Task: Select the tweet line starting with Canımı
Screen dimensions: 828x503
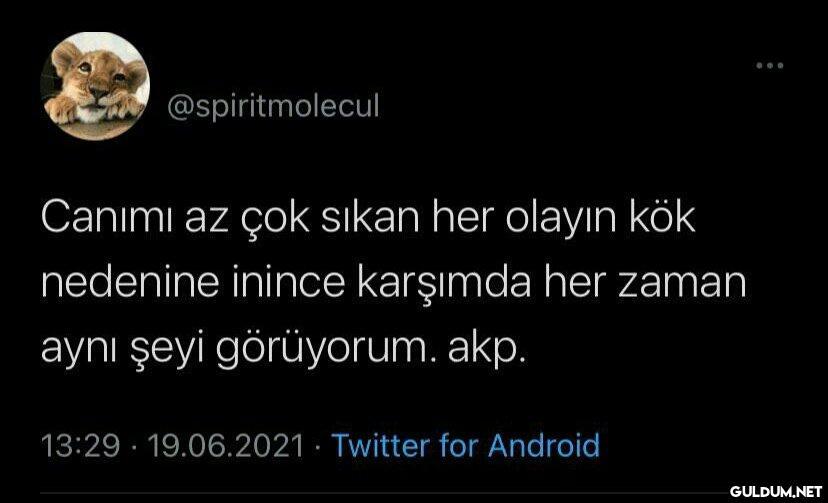Action: click(x=368, y=219)
